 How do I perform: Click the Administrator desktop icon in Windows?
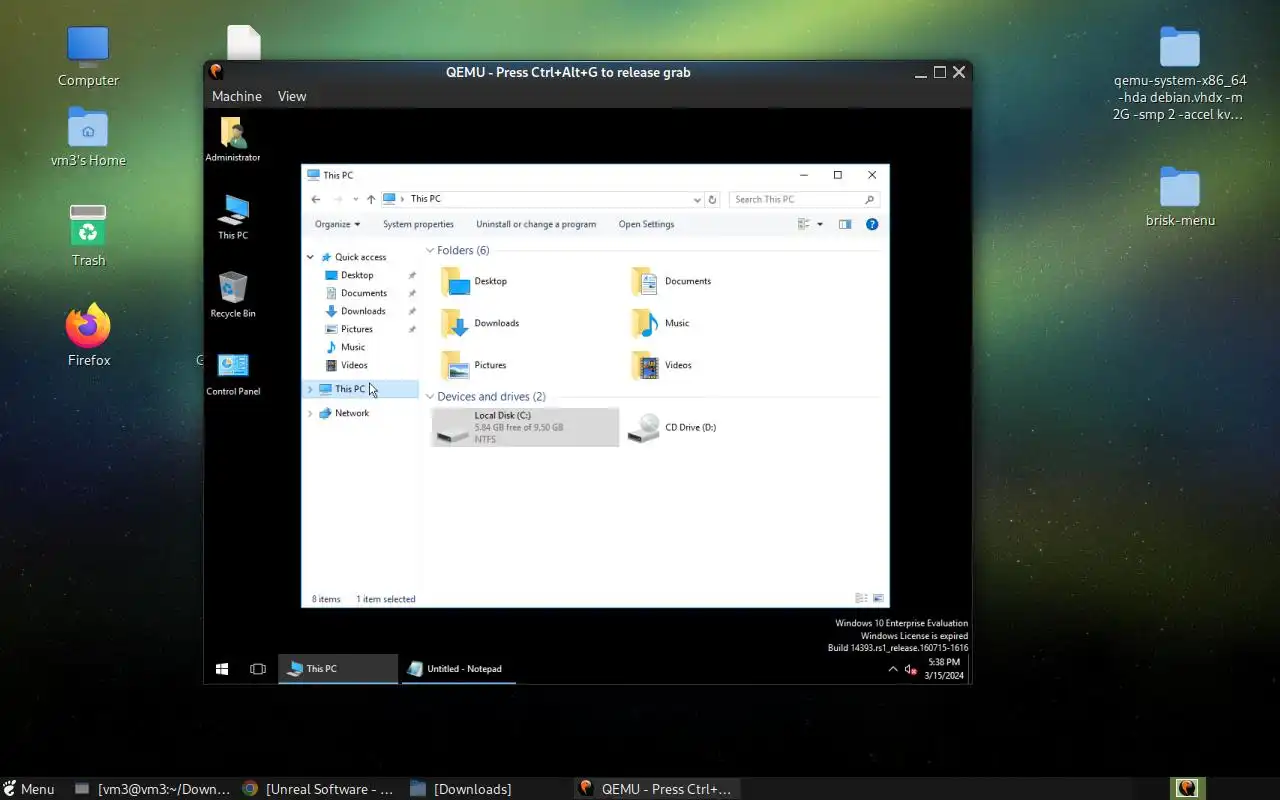233,139
